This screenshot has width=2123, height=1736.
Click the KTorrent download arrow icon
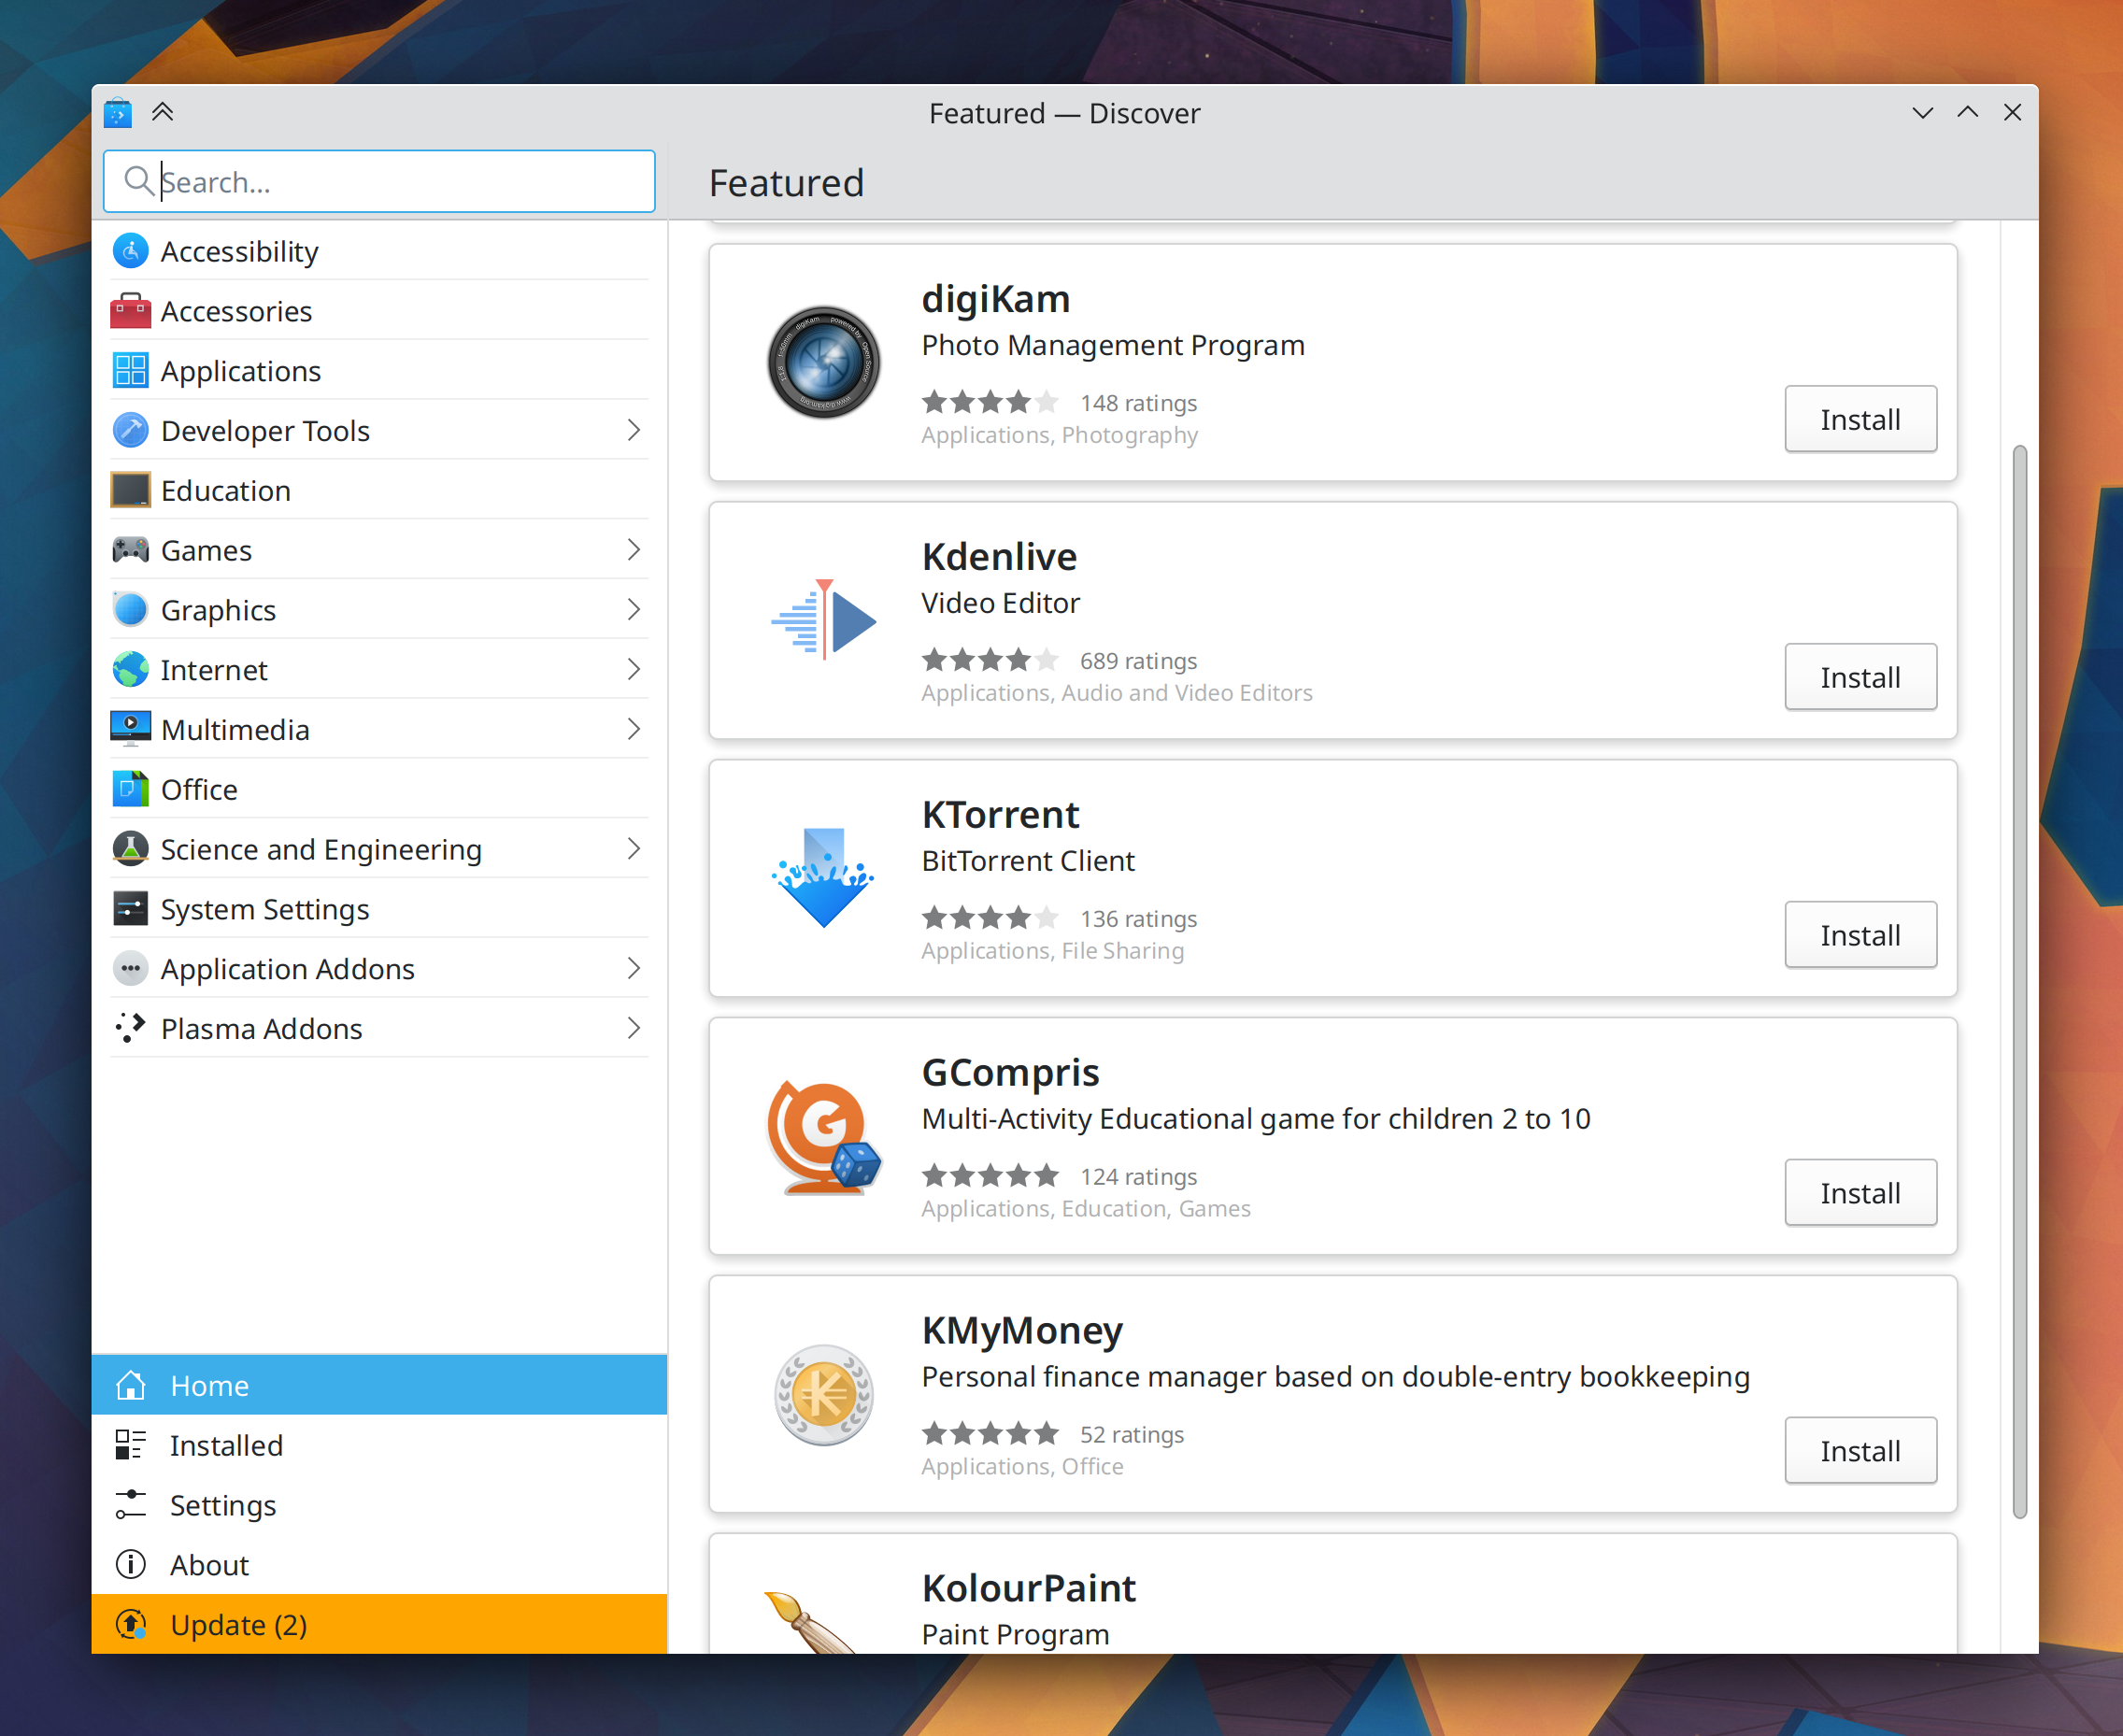click(823, 878)
